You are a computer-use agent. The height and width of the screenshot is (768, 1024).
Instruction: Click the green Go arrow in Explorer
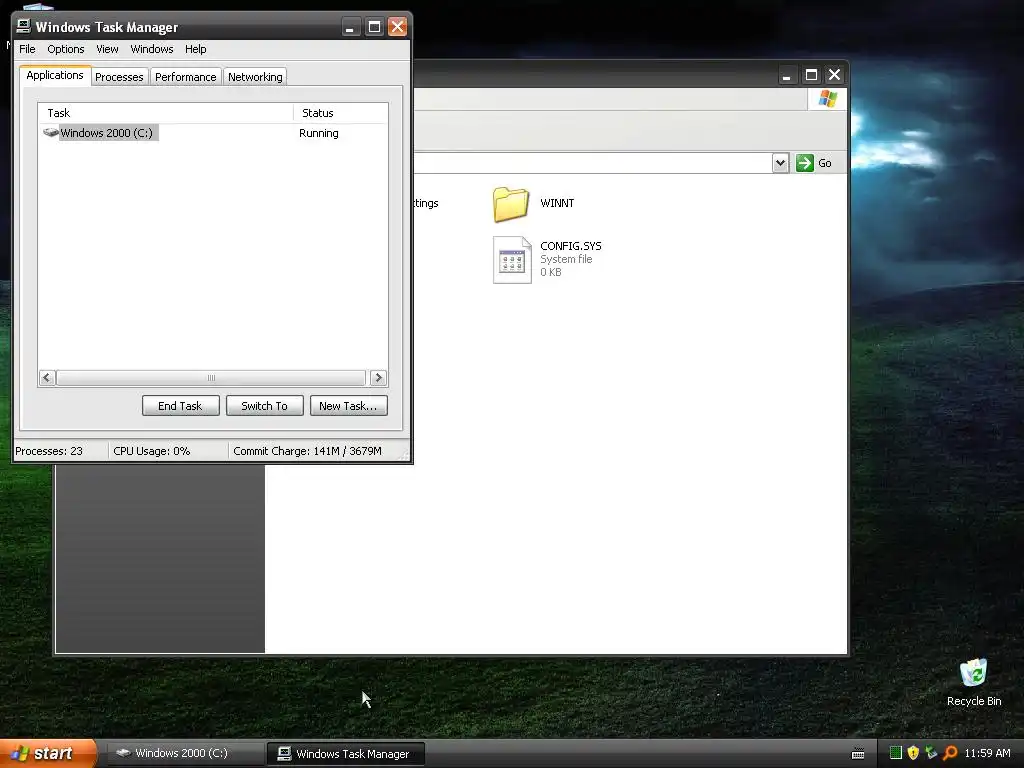pos(805,163)
